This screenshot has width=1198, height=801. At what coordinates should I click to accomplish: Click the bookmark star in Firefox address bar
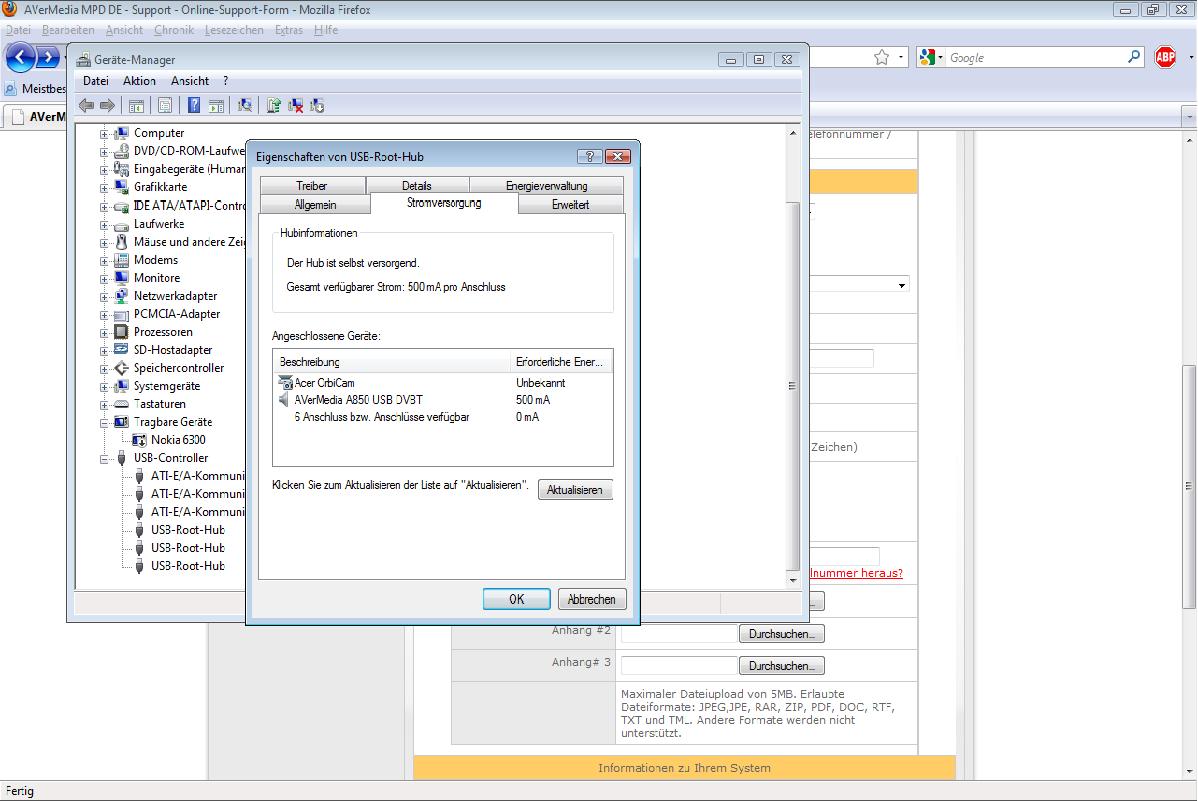click(882, 57)
